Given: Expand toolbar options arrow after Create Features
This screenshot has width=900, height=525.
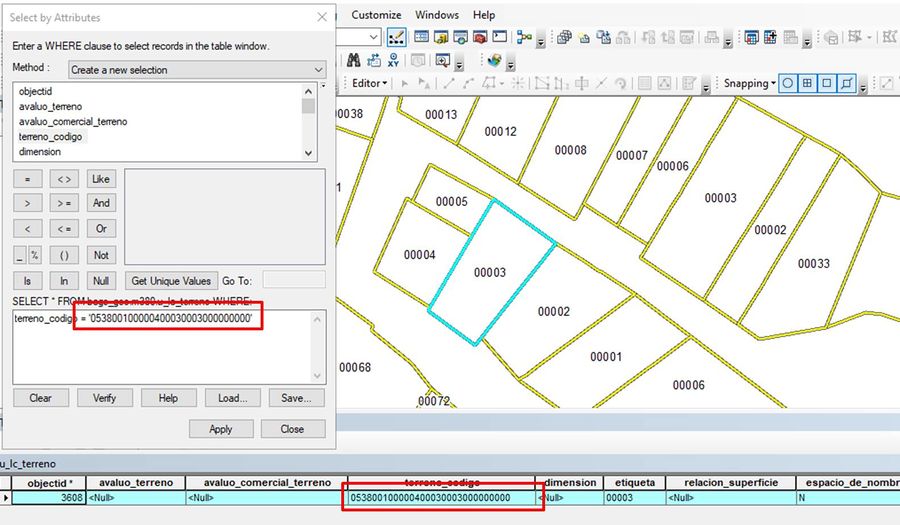Looking at the screenshot, I should pos(706,86).
